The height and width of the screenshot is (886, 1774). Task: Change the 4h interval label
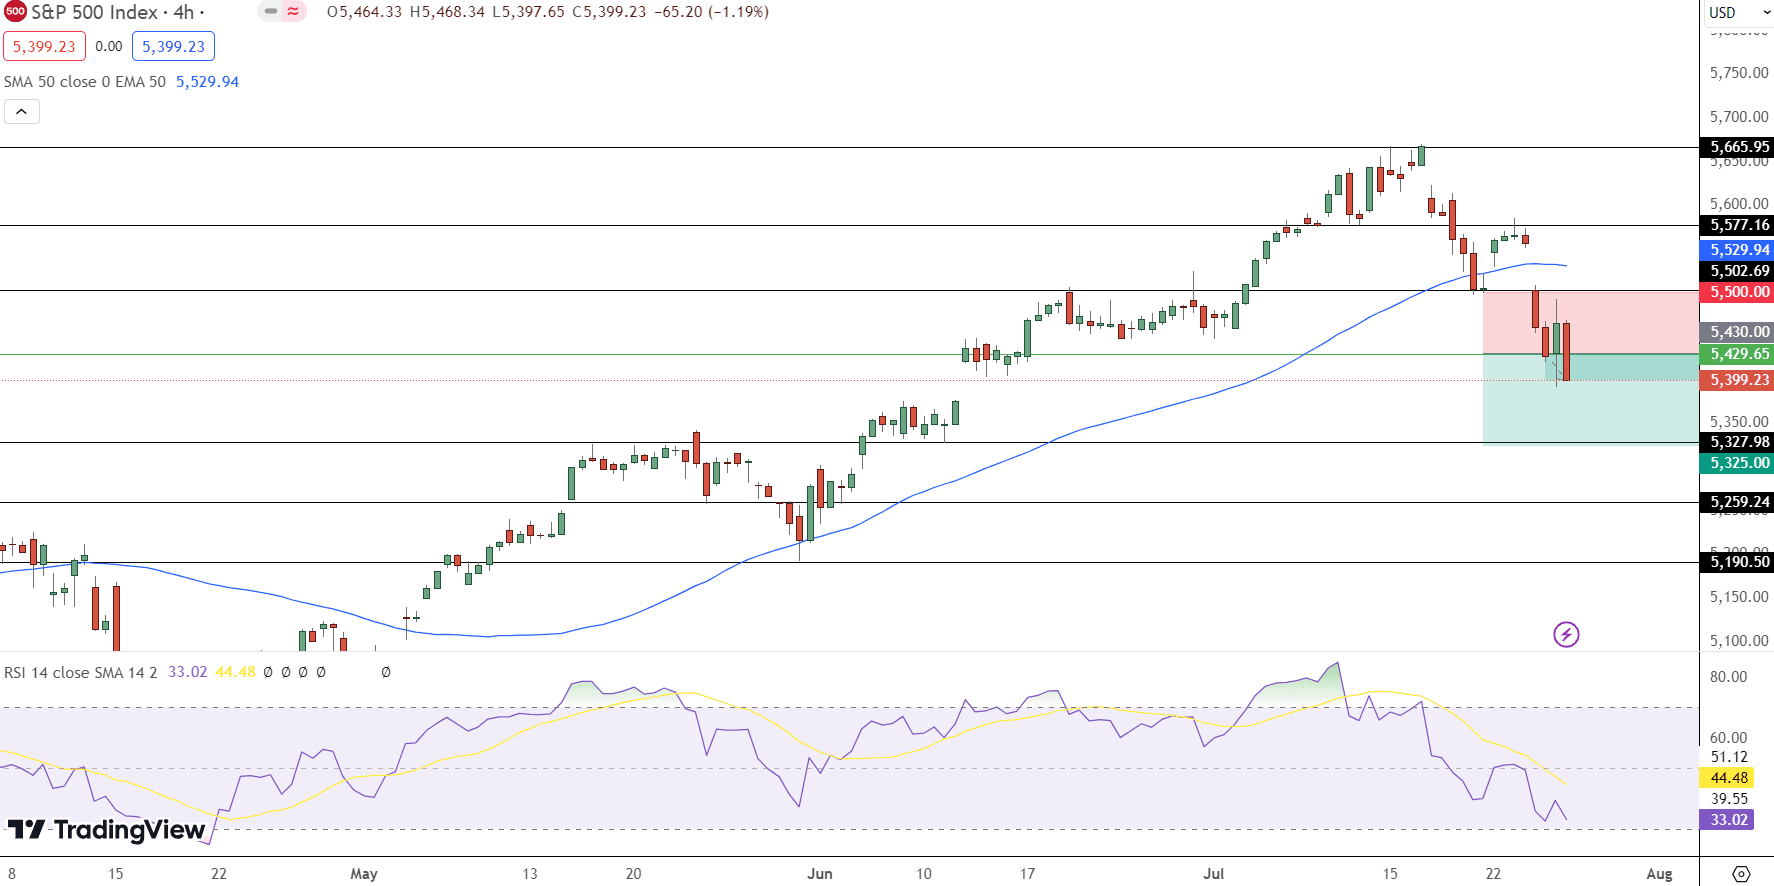[x=184, y=12]
